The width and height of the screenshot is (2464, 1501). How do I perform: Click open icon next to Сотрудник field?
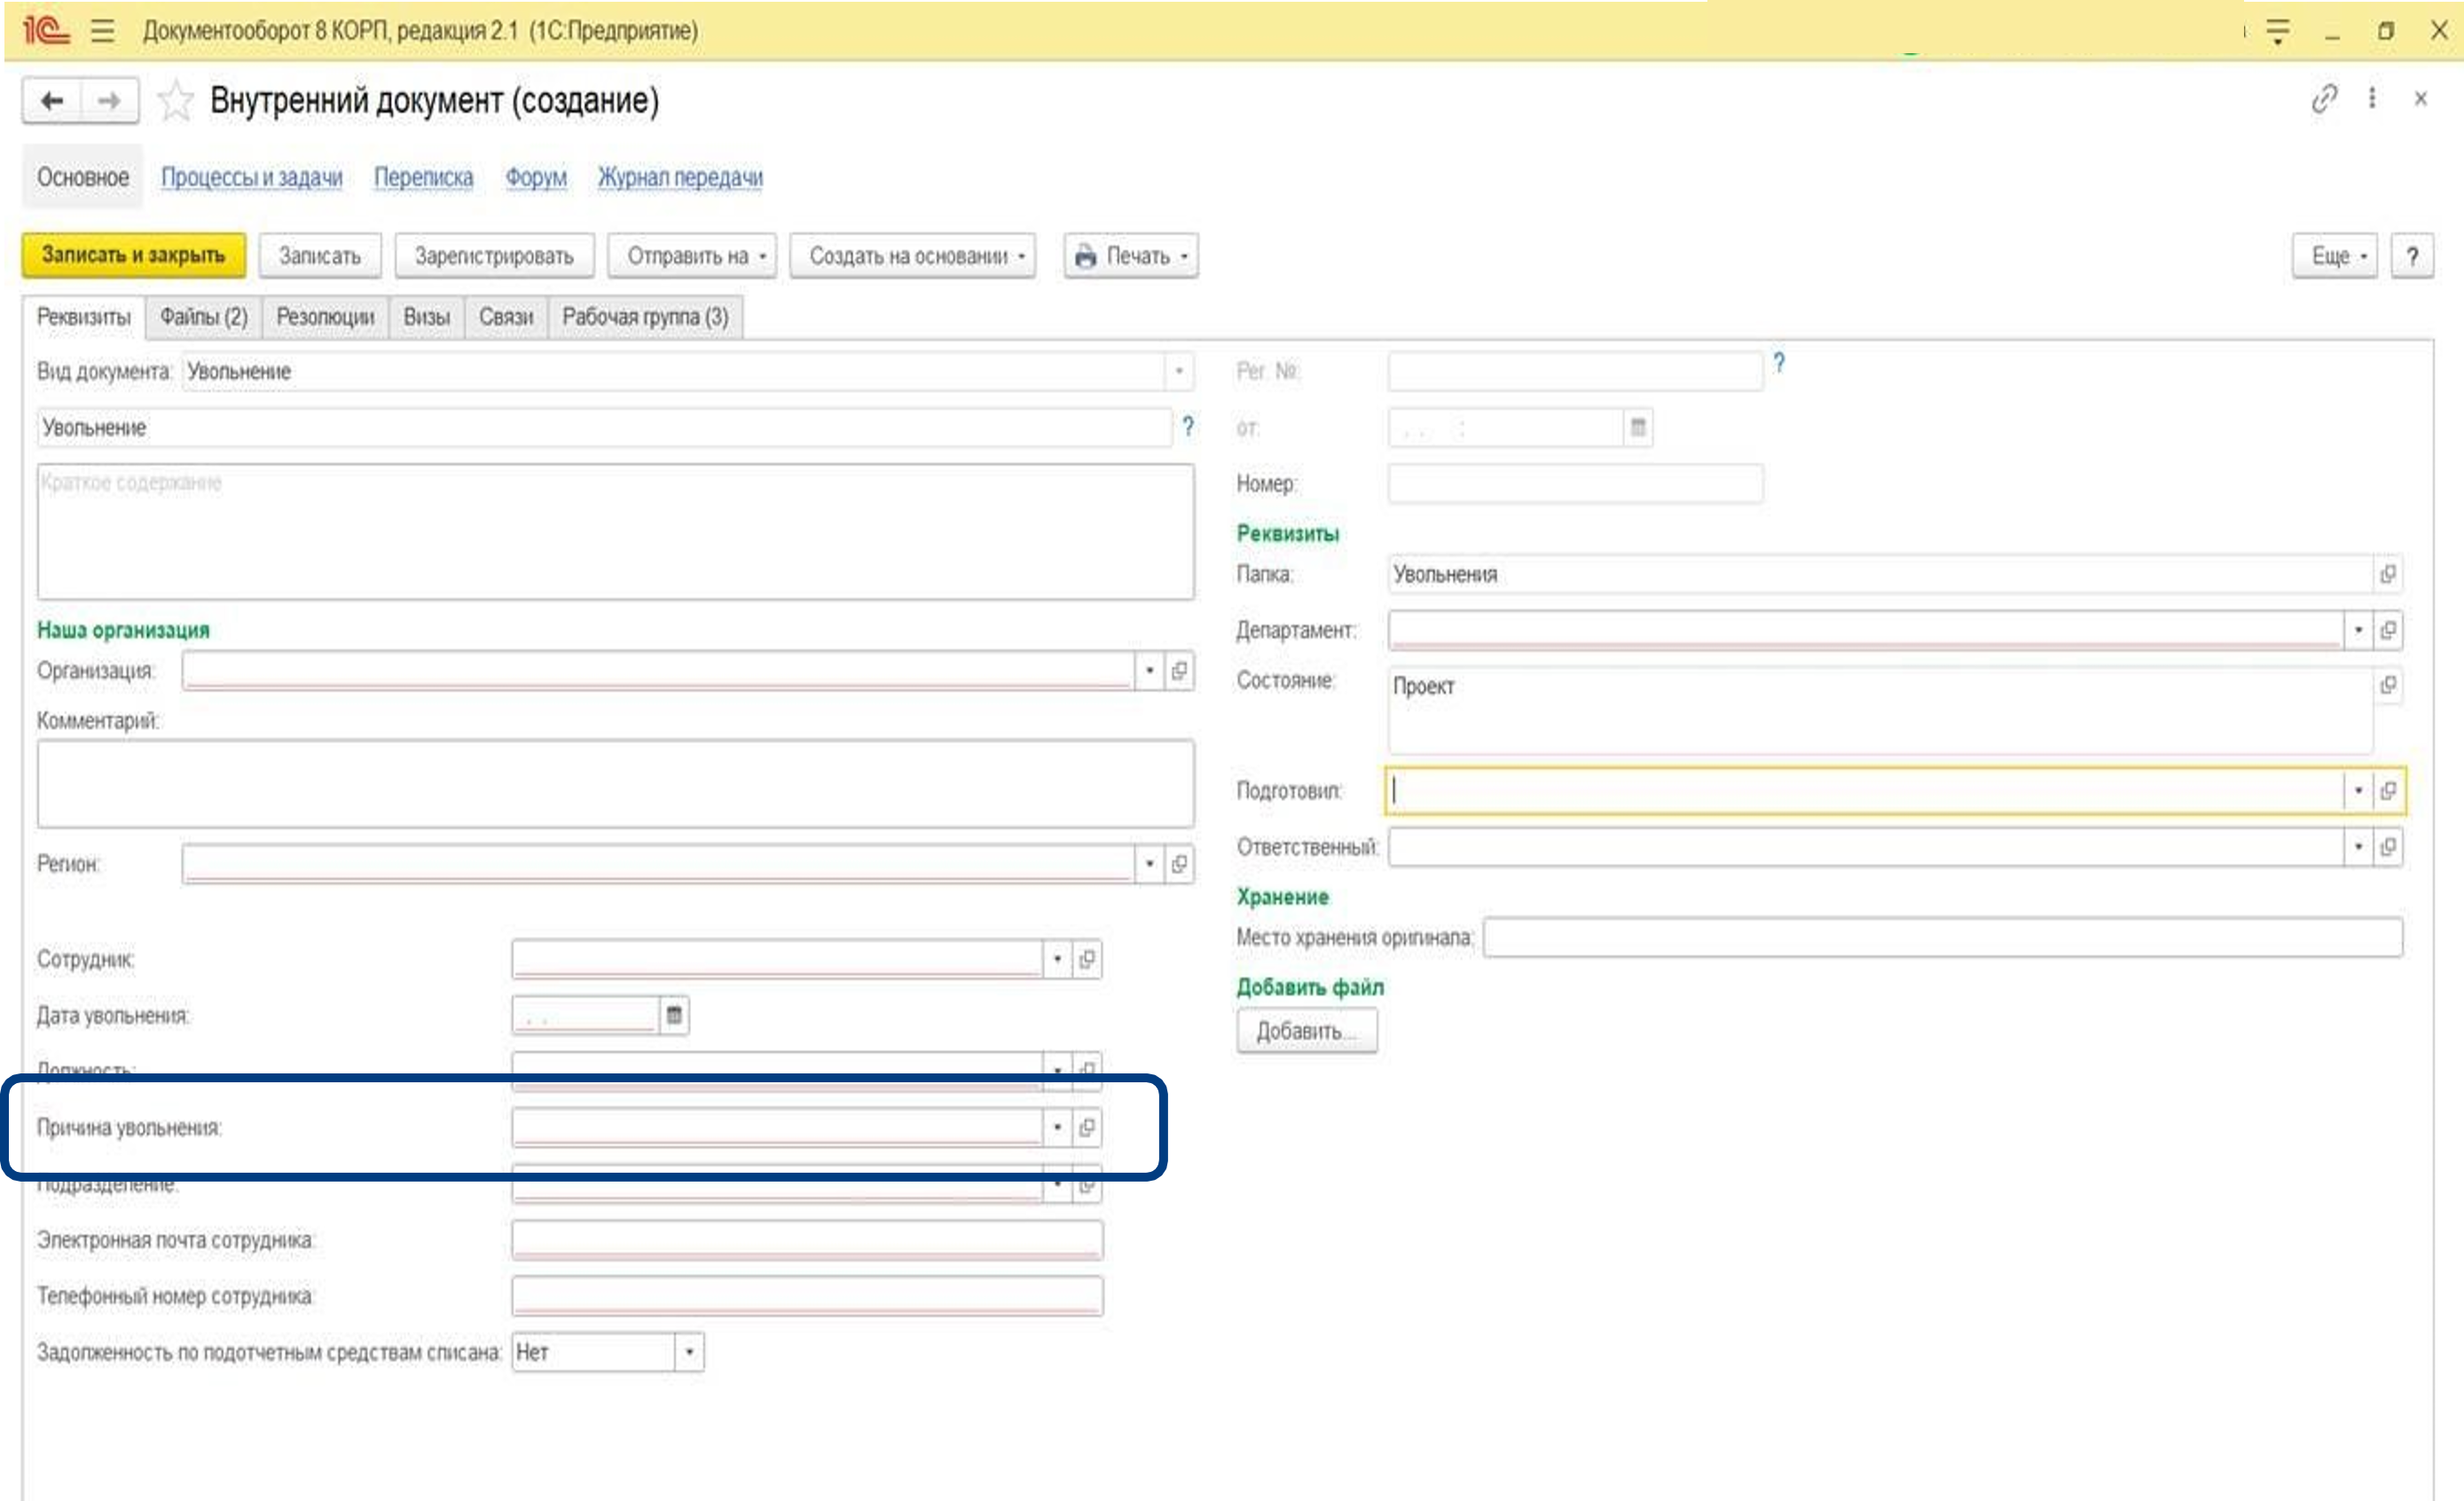pos(1087,959)
